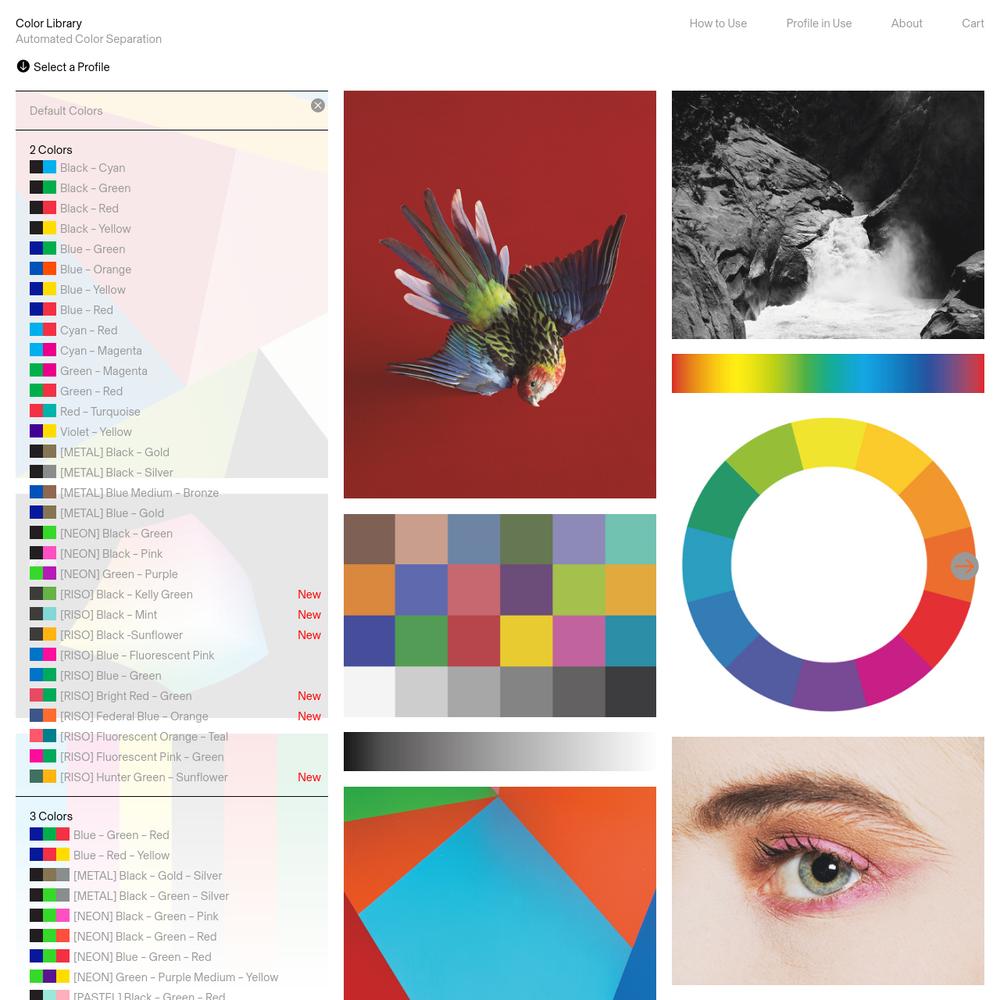The width and height of the screenshot is (1000, 1000).
Task: Open the Cart
Action: pos(973,24)
